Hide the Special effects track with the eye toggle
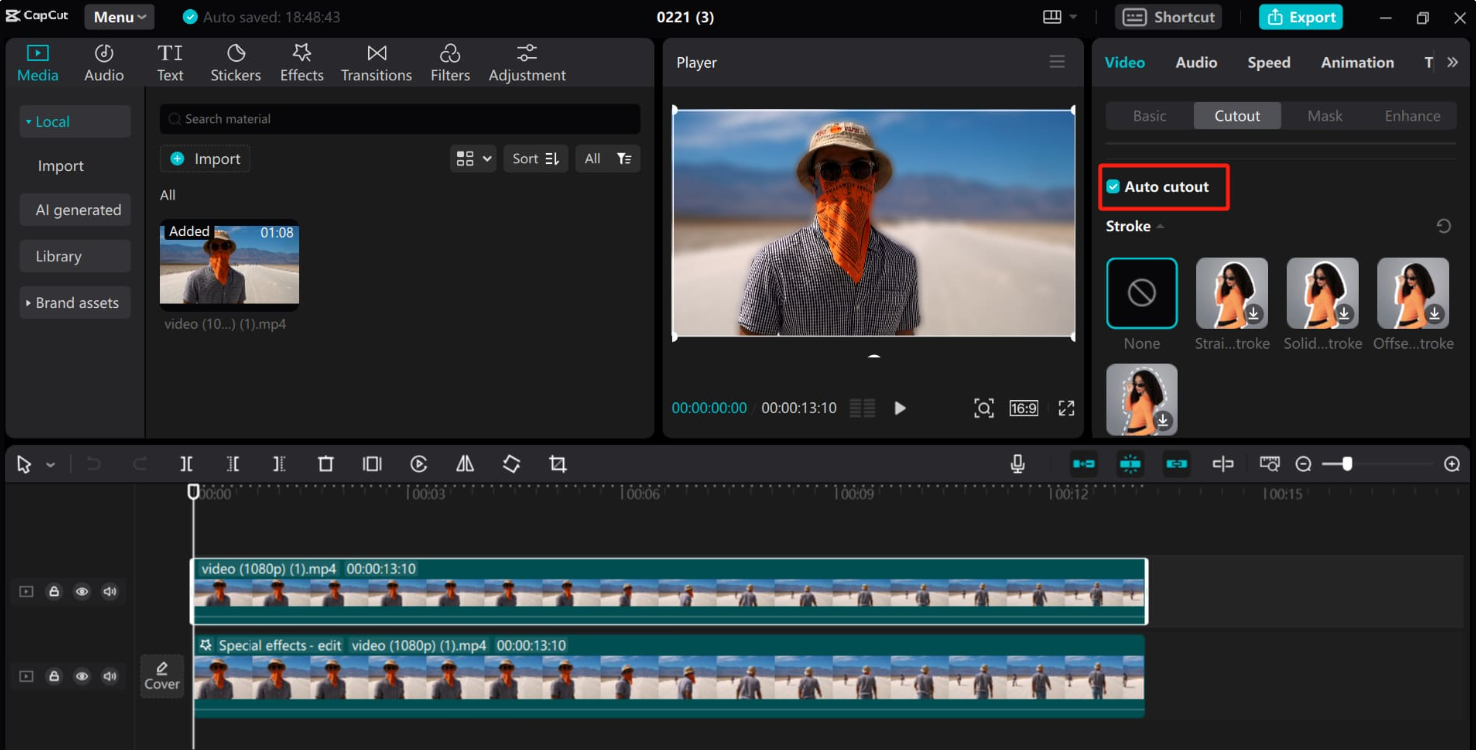The image size is (1476, 750). point(82,676)
